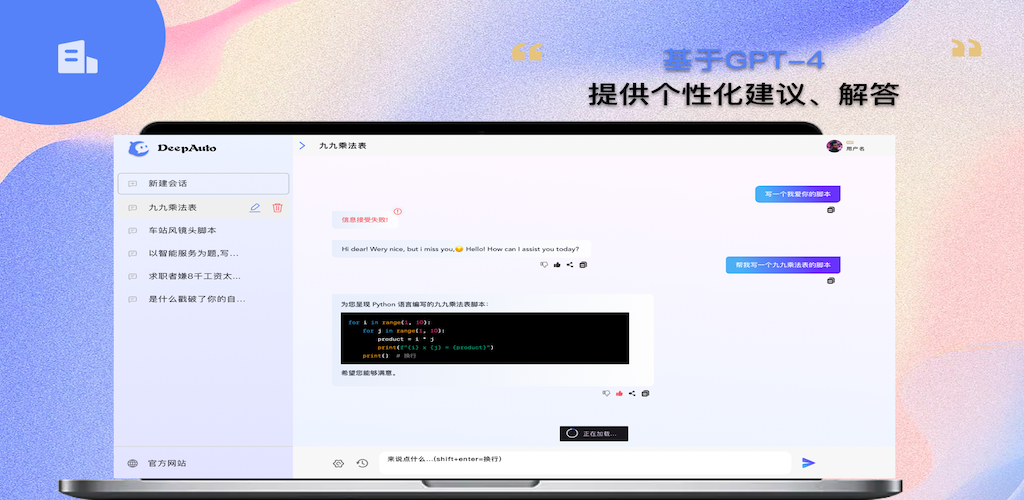Click the document logo in blue circle

click(77, 57)
